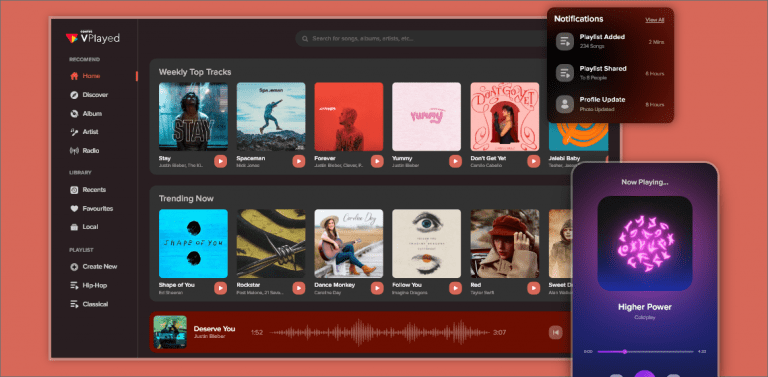Click the VPlayed logo
This screenshot has height=377, width=768.
93,38
